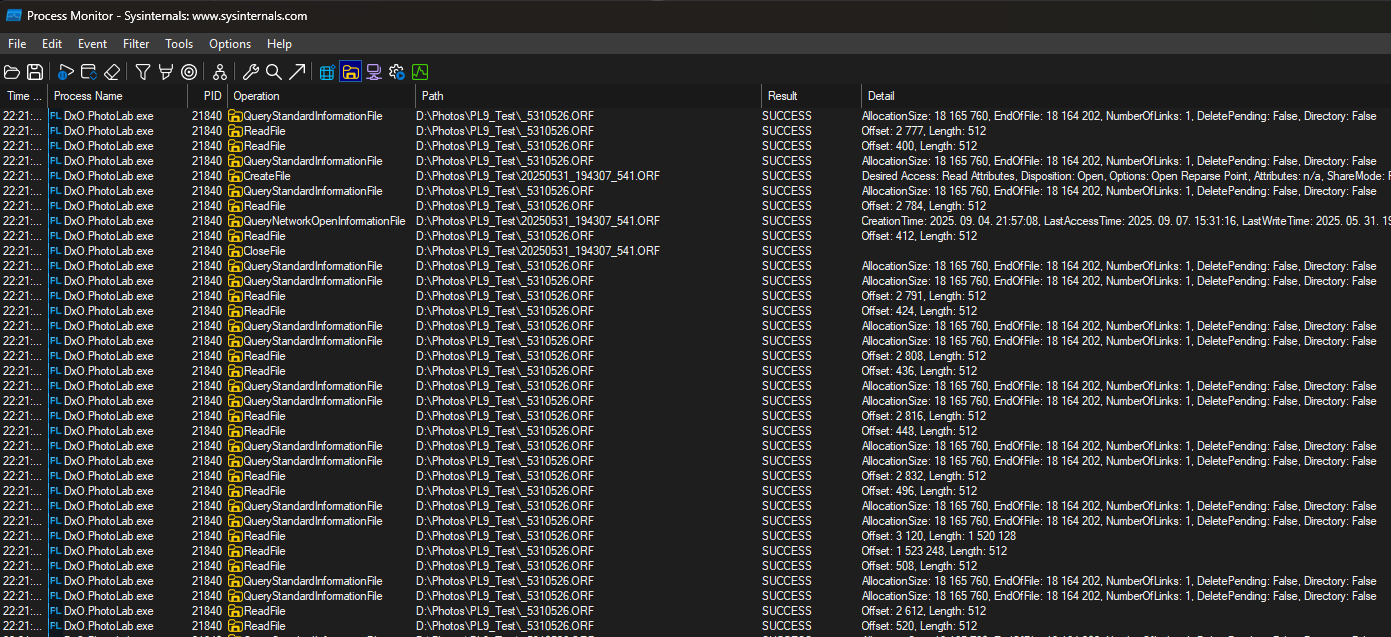Clear the event display with eraser icon
Screen dimensions: 1391x637
pyautogui.click(x=112, y=72)
